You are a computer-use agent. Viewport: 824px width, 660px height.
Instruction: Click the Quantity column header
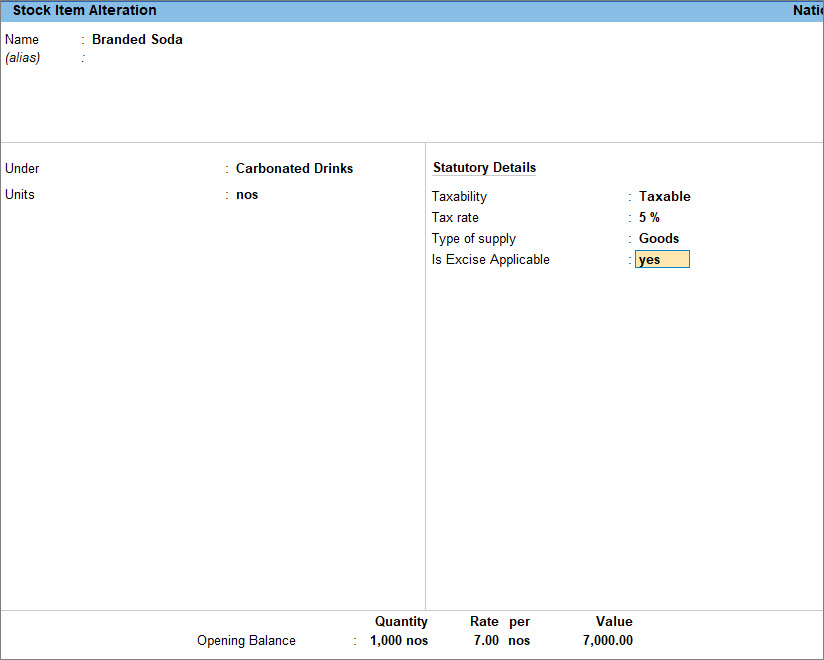(401, 621)
